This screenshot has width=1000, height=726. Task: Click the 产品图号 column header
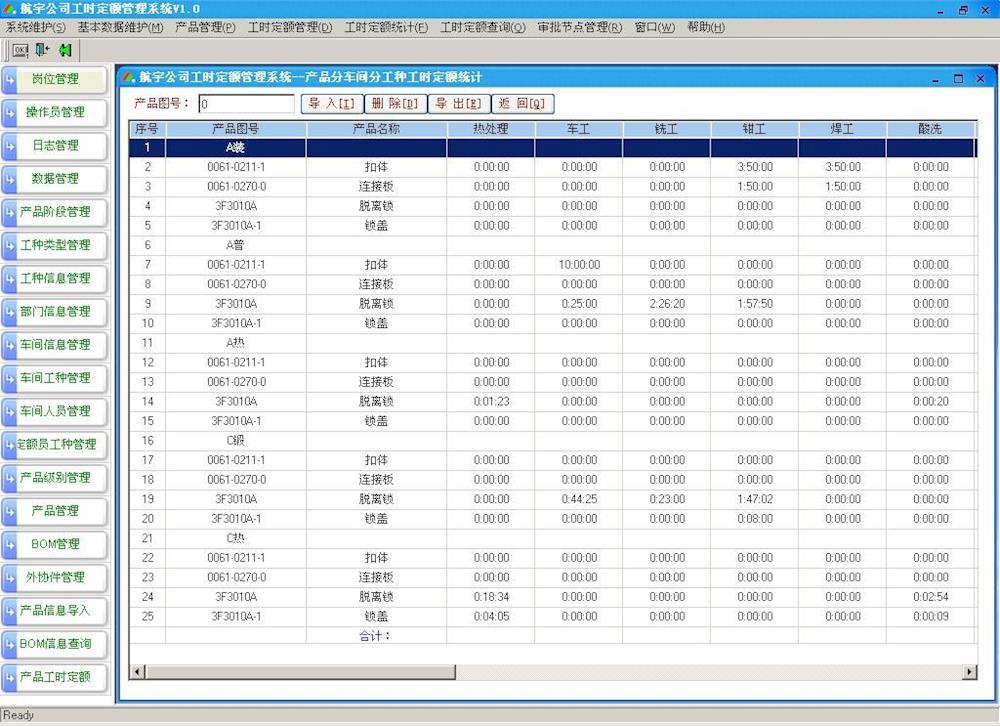pyautogui.click(x=236, y=129)
